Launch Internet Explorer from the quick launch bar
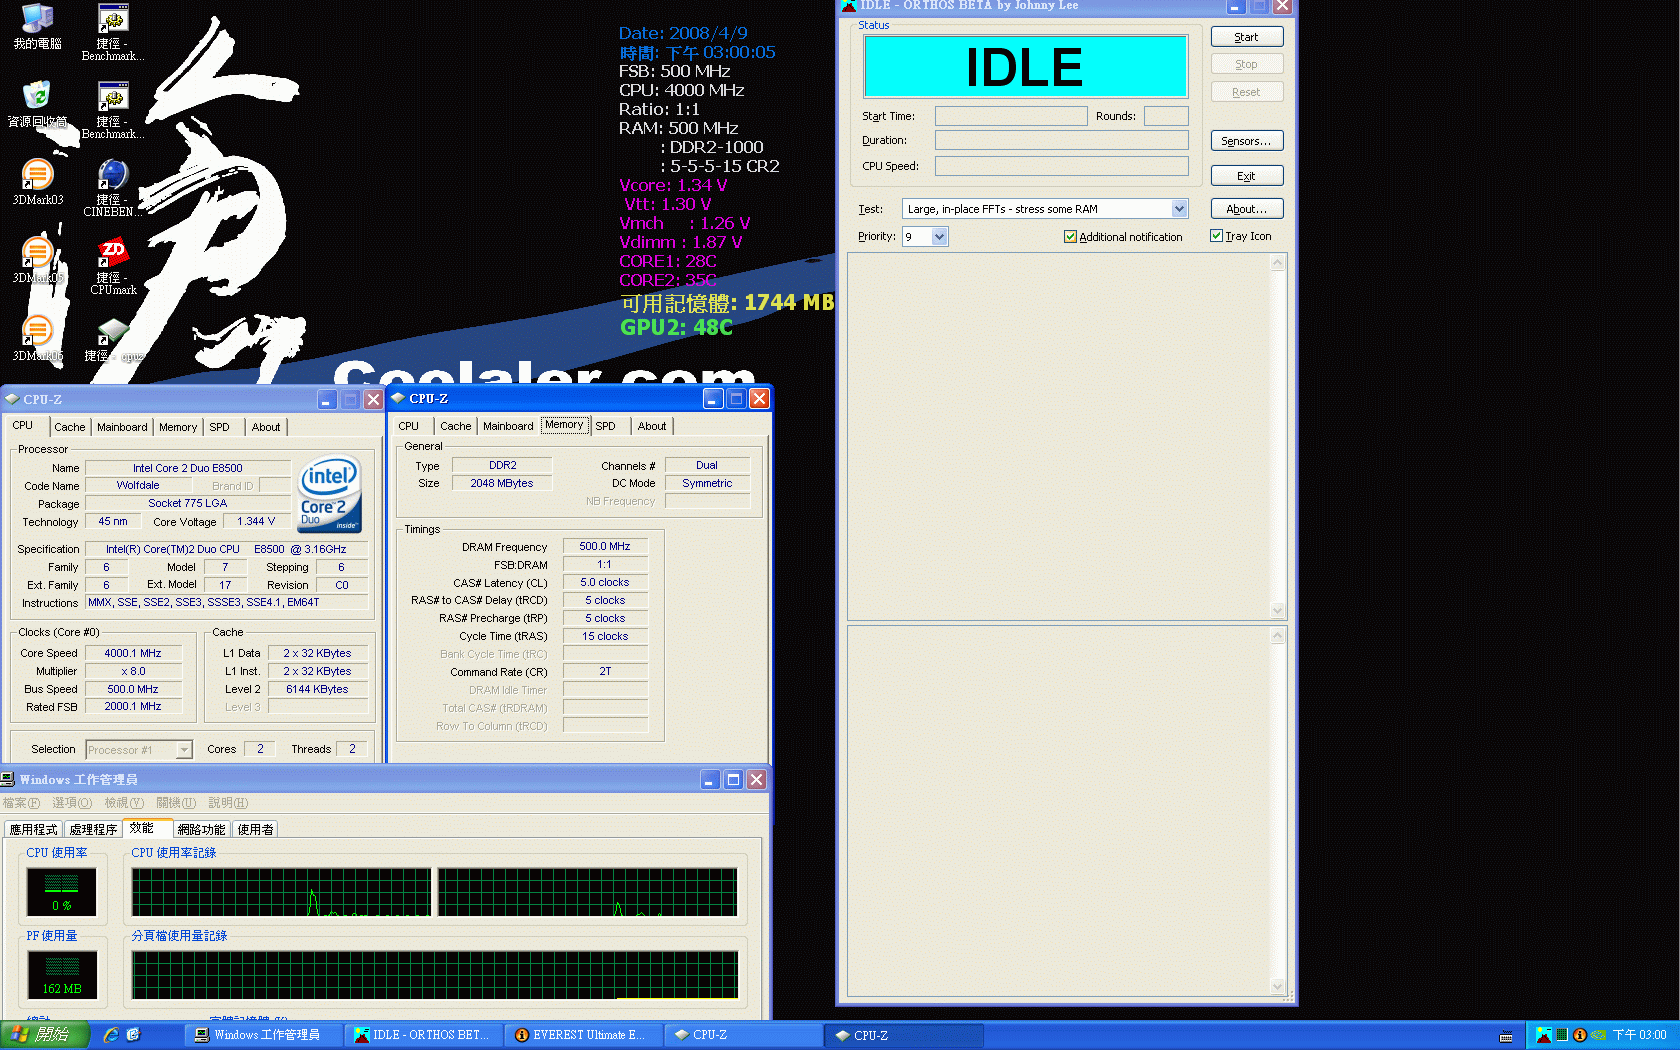The height and width of the screenshot is (1050, 1680). pos(111,1035)
